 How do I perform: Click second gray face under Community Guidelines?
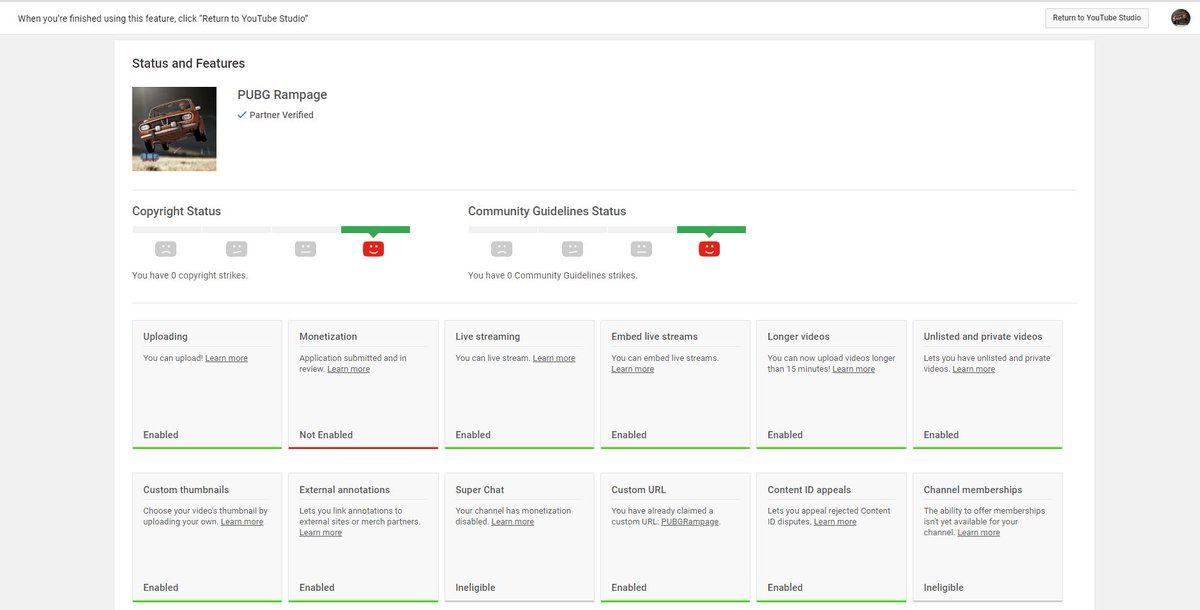tap(572, 249)
